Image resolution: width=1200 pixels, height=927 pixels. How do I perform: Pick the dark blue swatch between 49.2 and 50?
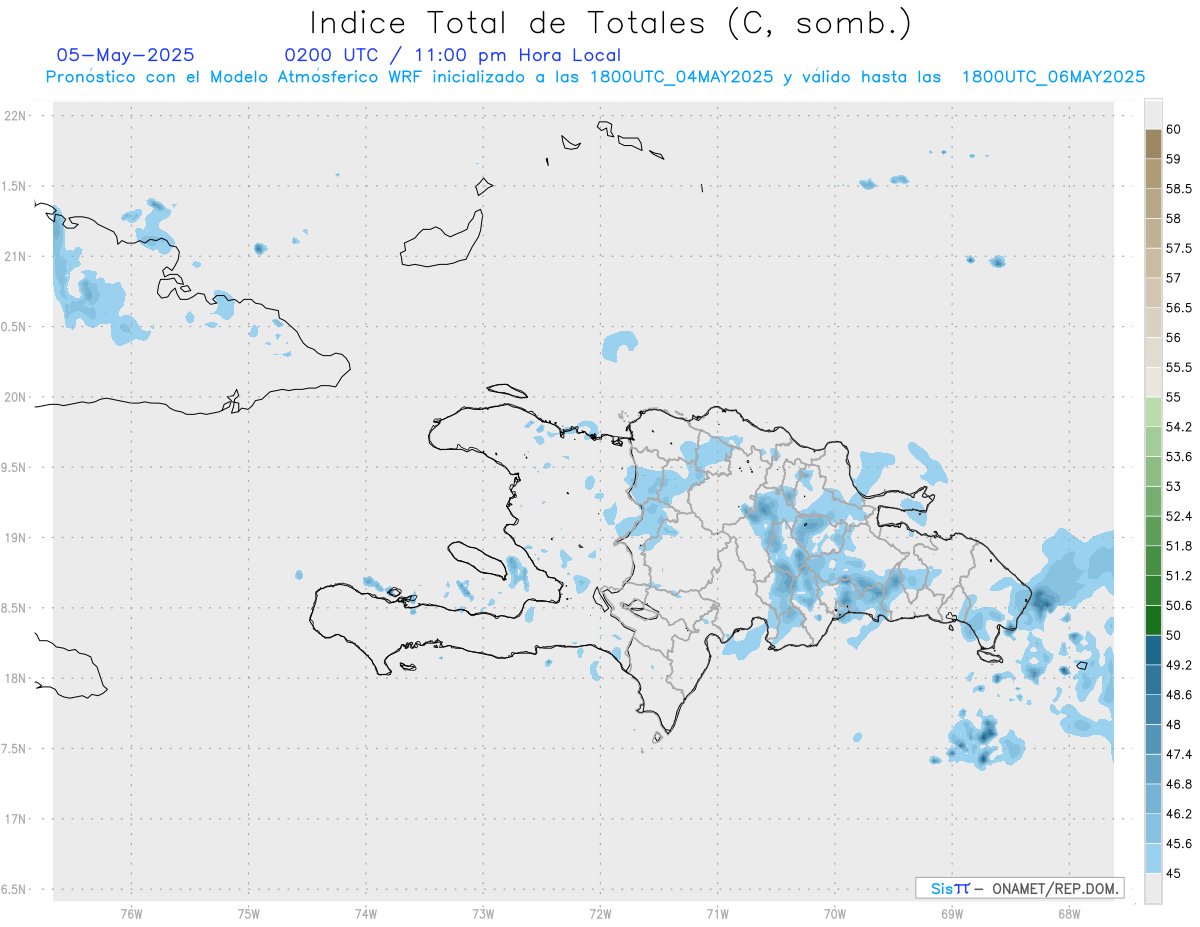(1153, 650)
